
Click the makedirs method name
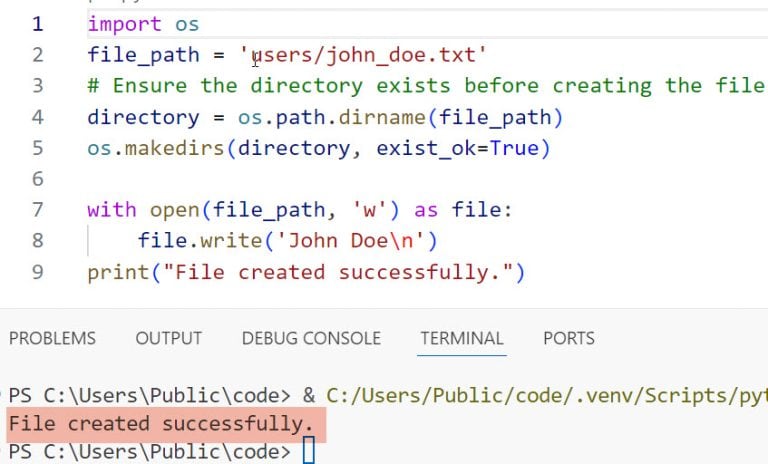click(x=175, y=148)
